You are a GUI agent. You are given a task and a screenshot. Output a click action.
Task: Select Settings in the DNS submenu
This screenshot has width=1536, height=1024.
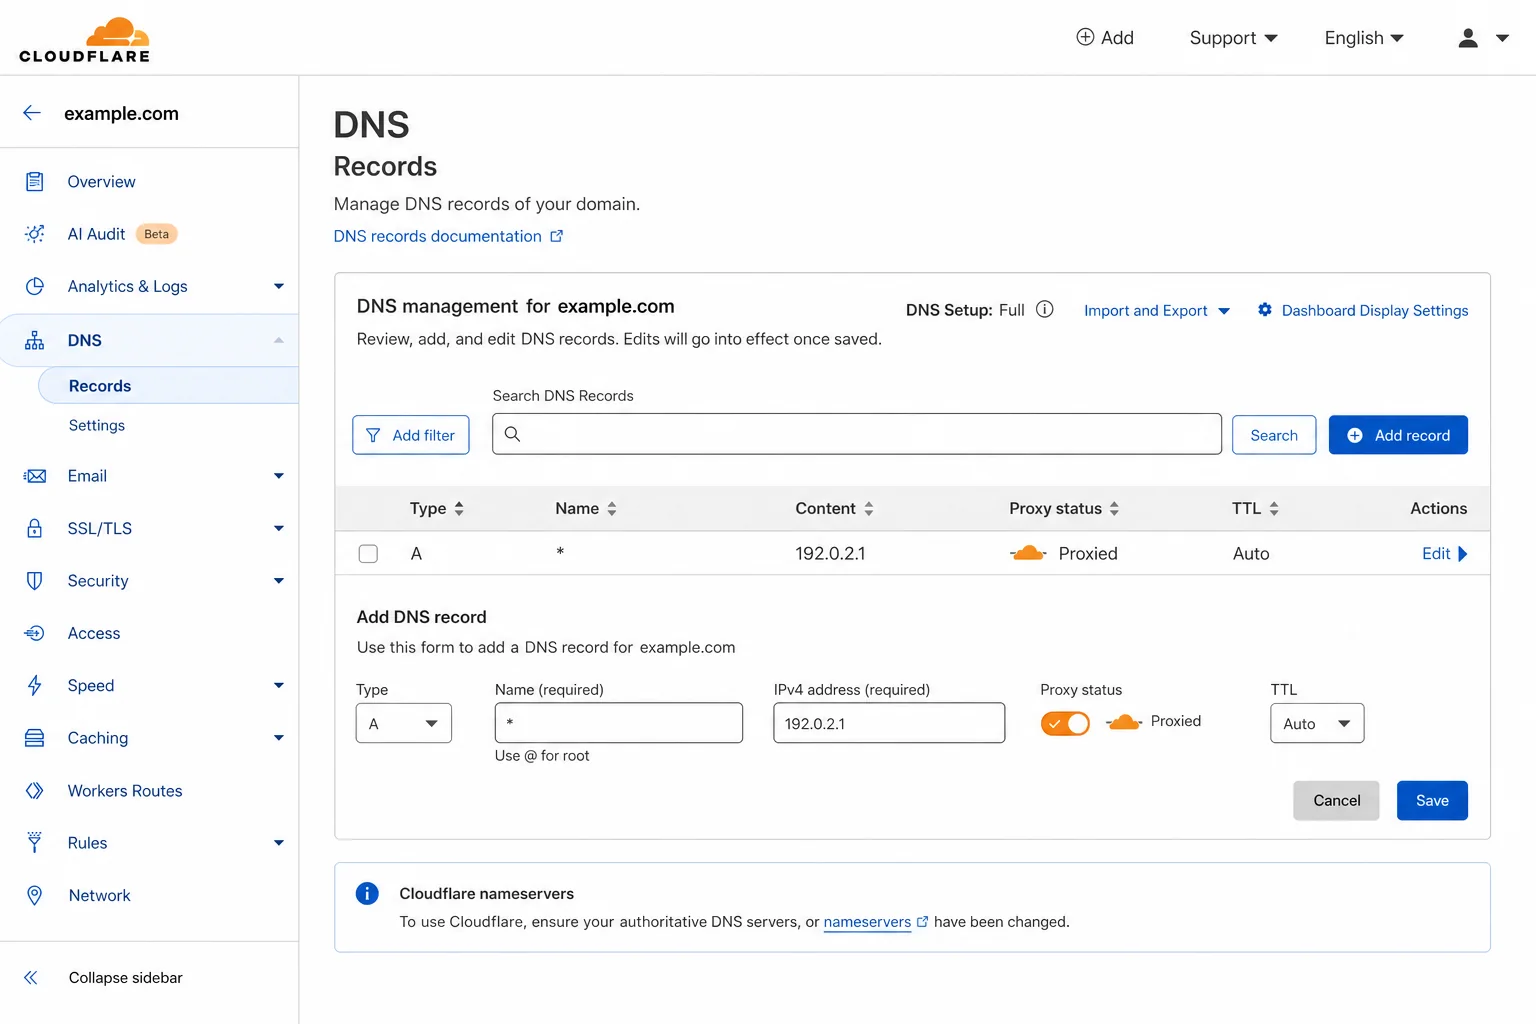[97, 425]
